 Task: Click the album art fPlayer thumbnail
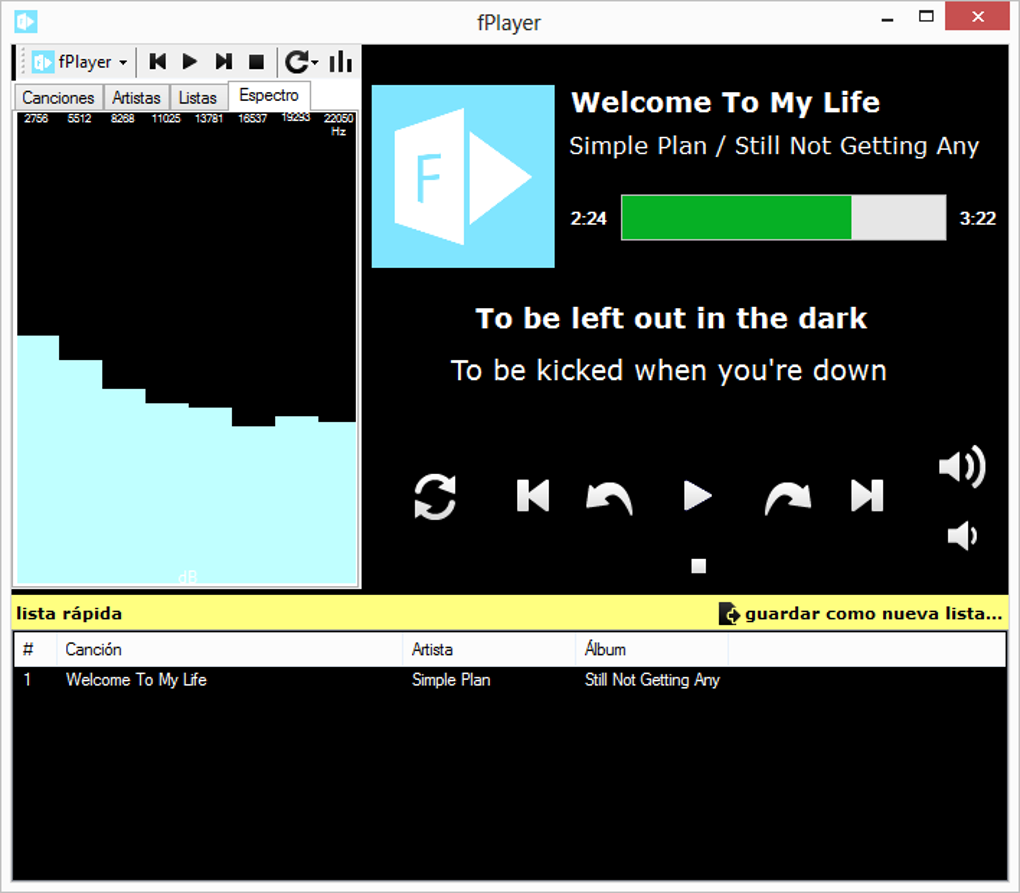click(463, 176)
